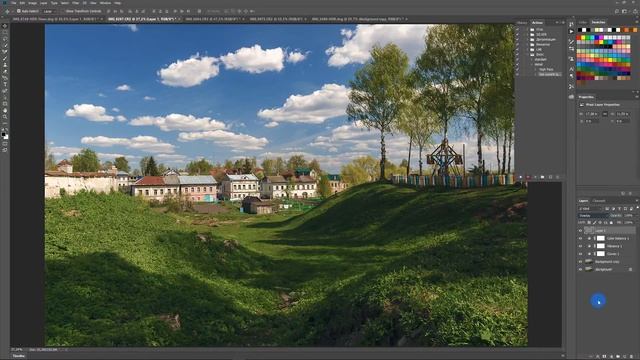640x360 pixels.
Task: Filter layers by shape layers icon
Action: [x=625, y=209]
